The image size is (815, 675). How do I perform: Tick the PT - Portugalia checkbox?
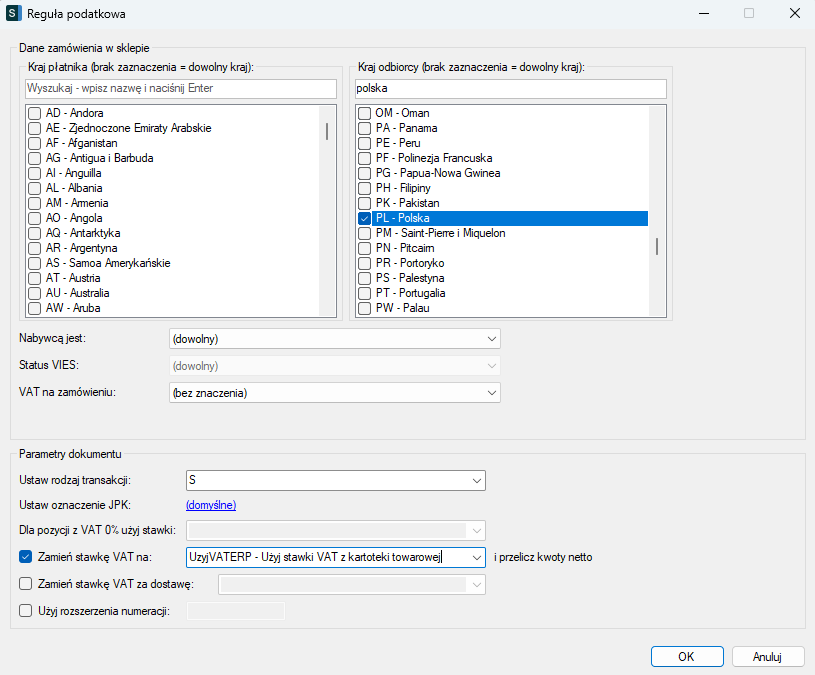[x=365, y=293]
